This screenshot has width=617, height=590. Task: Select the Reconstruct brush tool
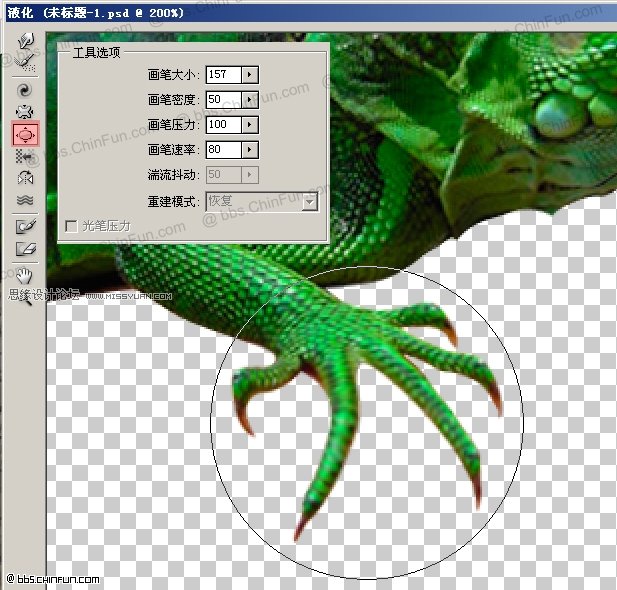point(25,62)
